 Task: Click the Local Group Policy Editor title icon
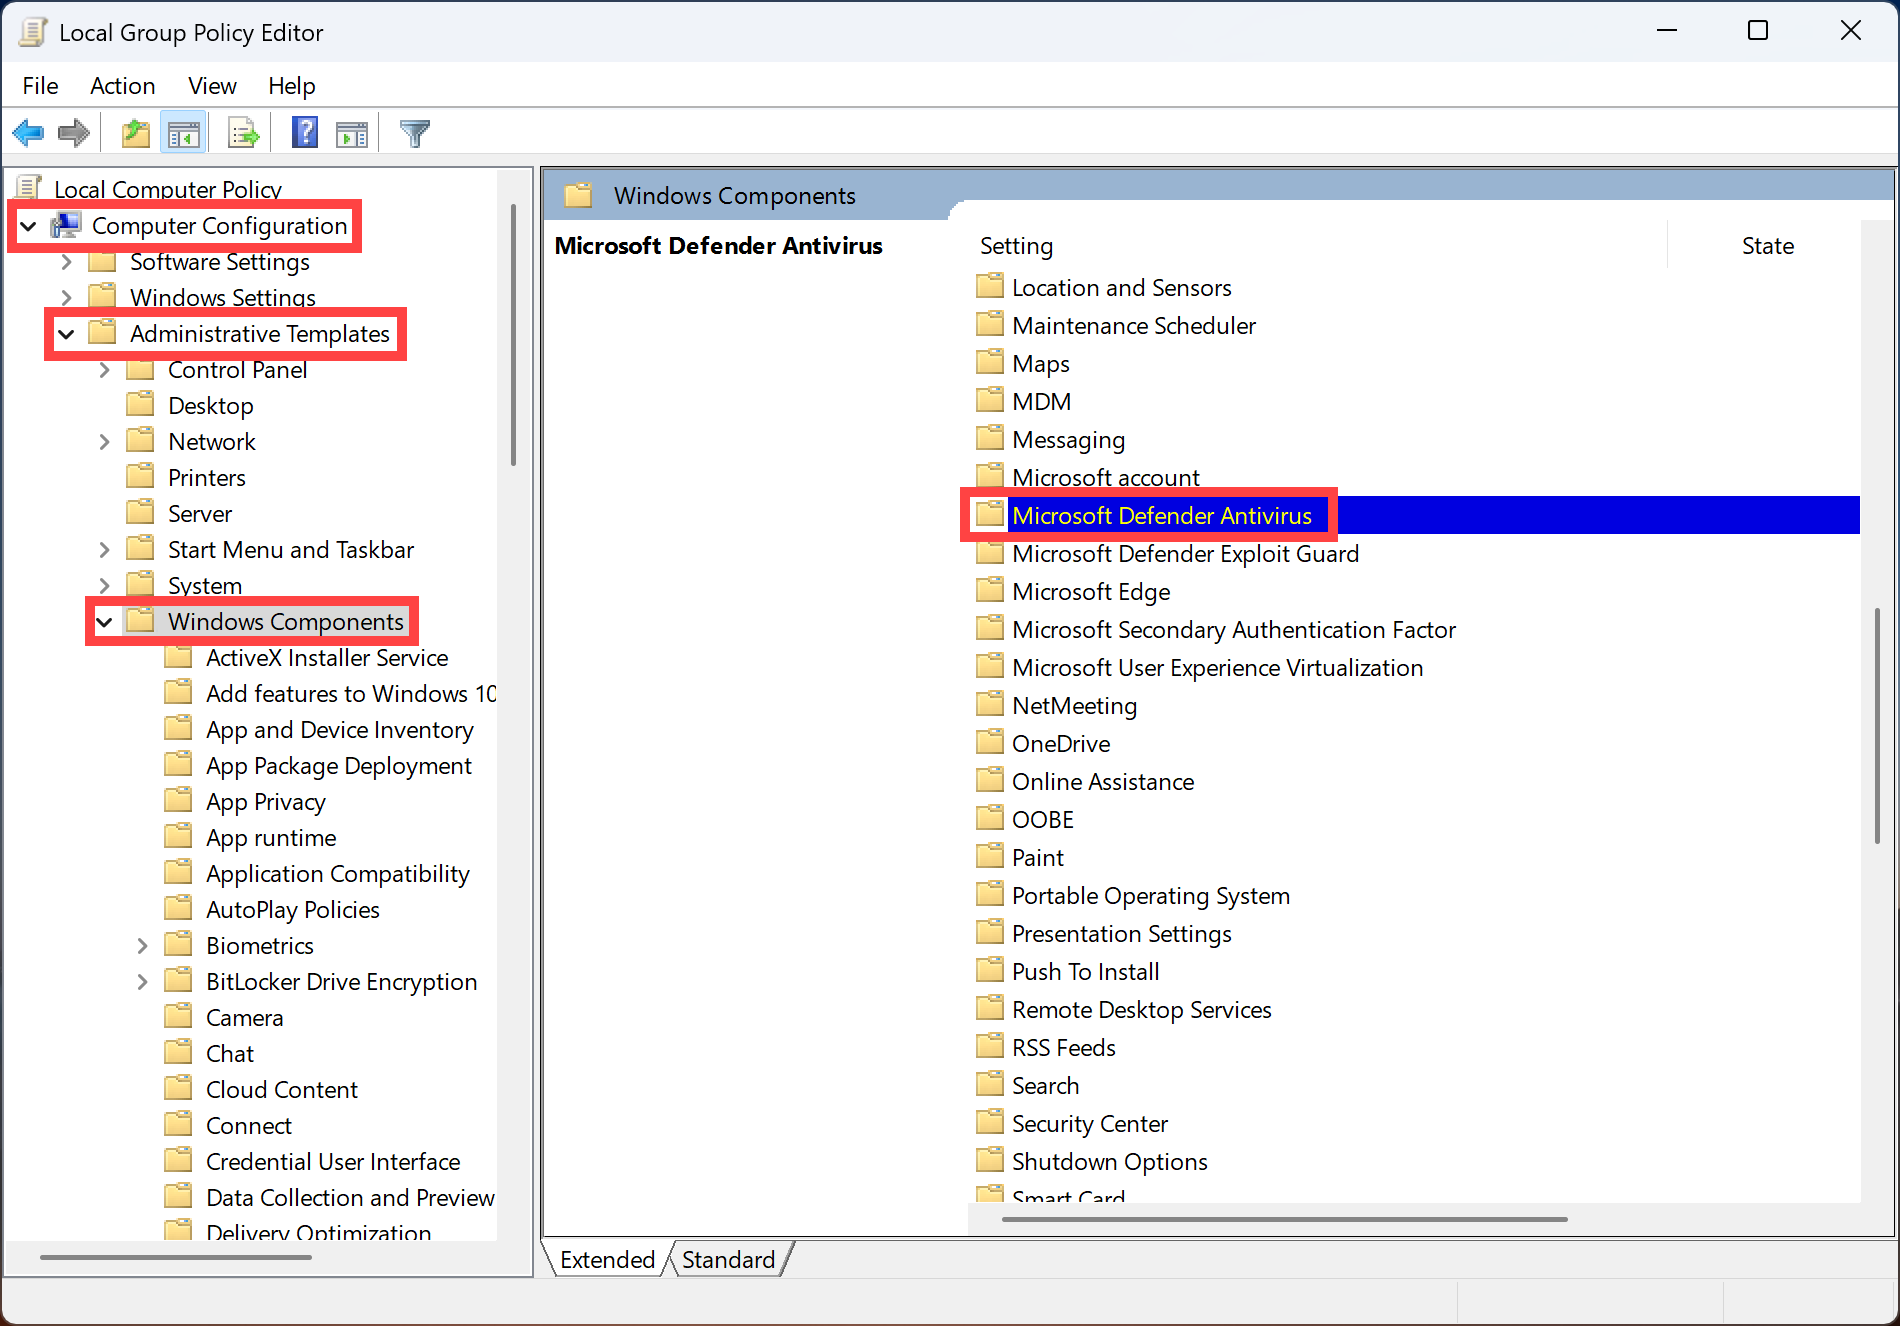coord(33,32)
